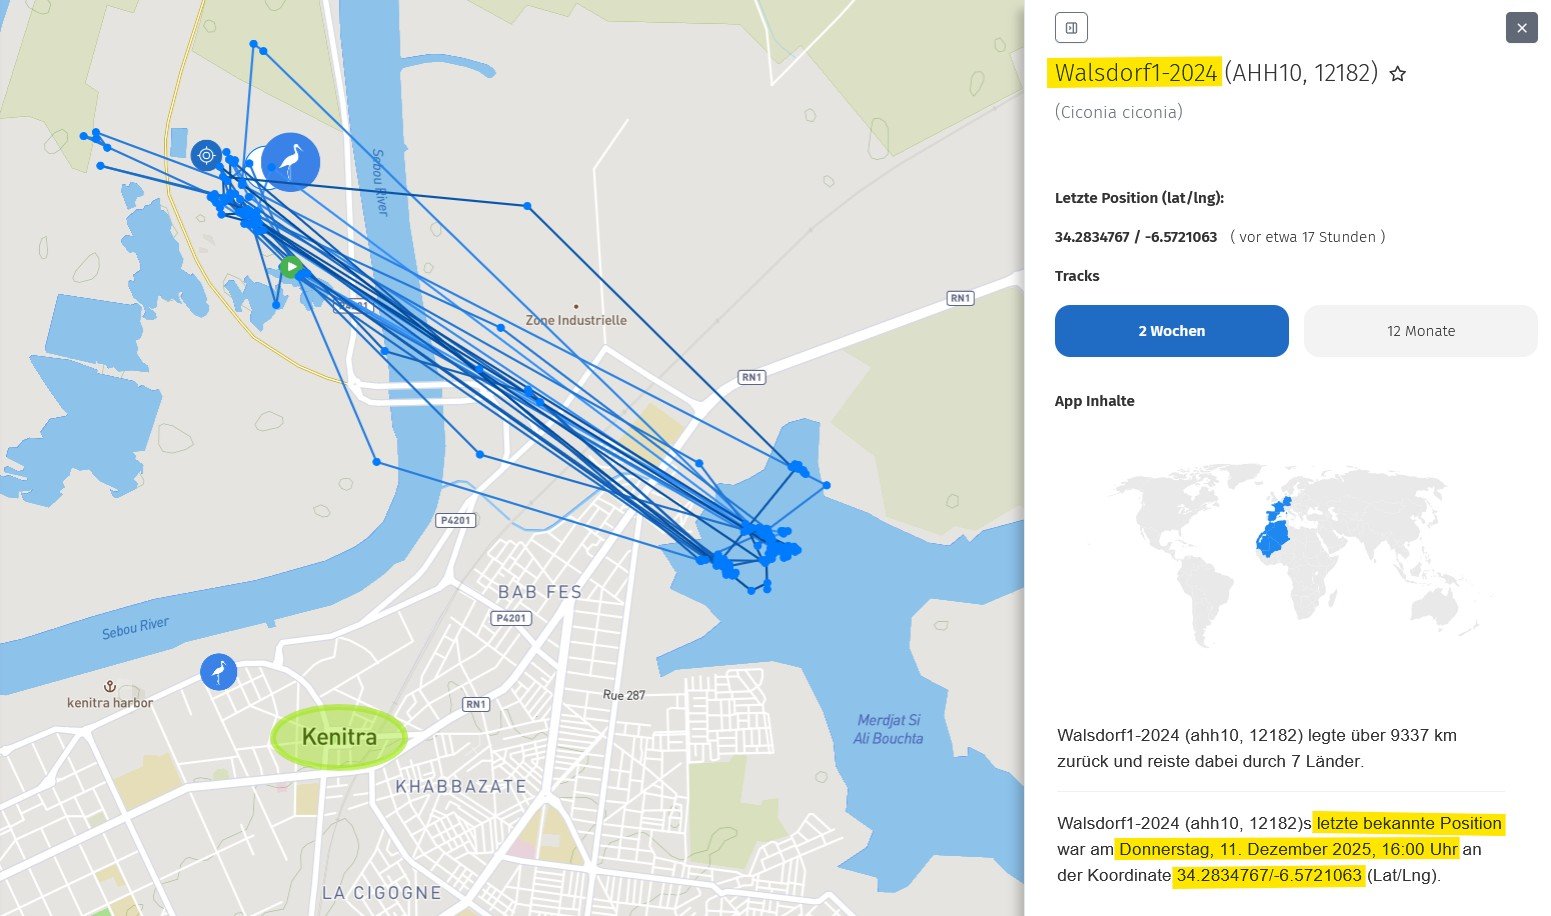Click the last position coordinates value
1551x916 pixels.
[x=1135, y=237]
